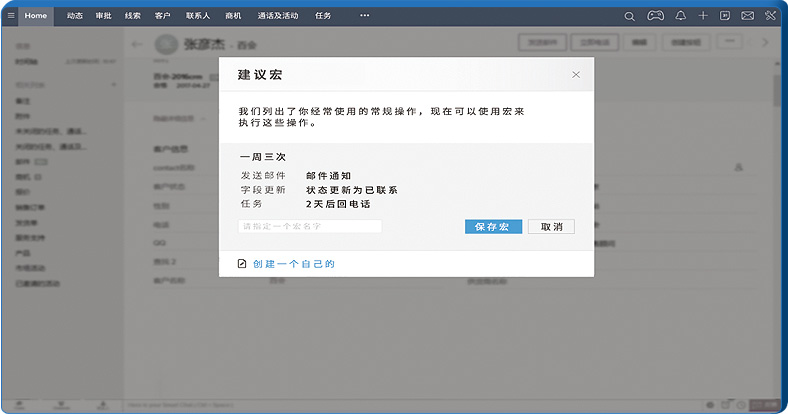Open the tools settings icon at top right
Viewport: 788px width, 414px height.
[x=770, y=16]
